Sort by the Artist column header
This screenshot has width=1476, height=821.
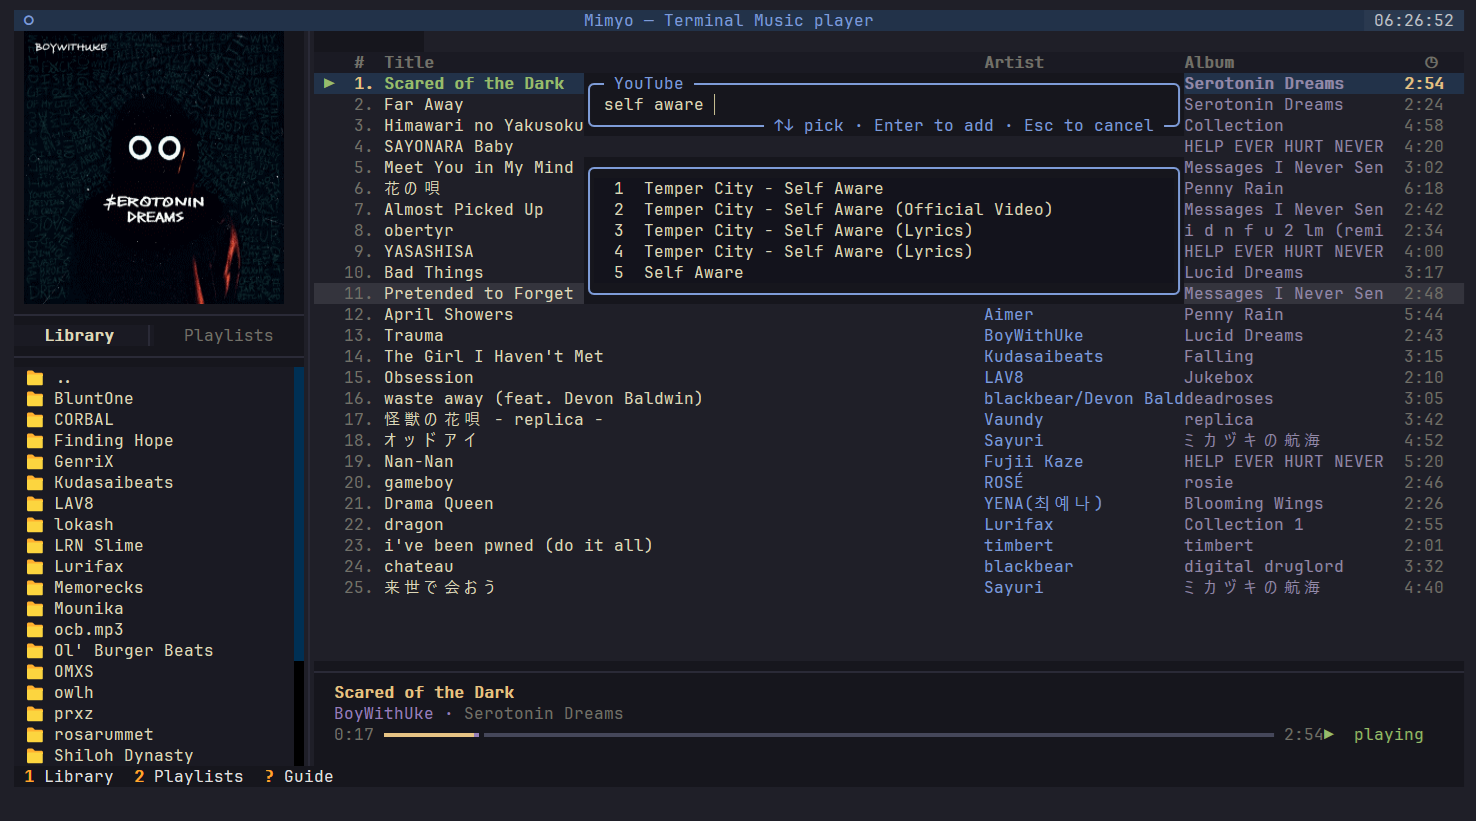click(x=1014, y=63)
